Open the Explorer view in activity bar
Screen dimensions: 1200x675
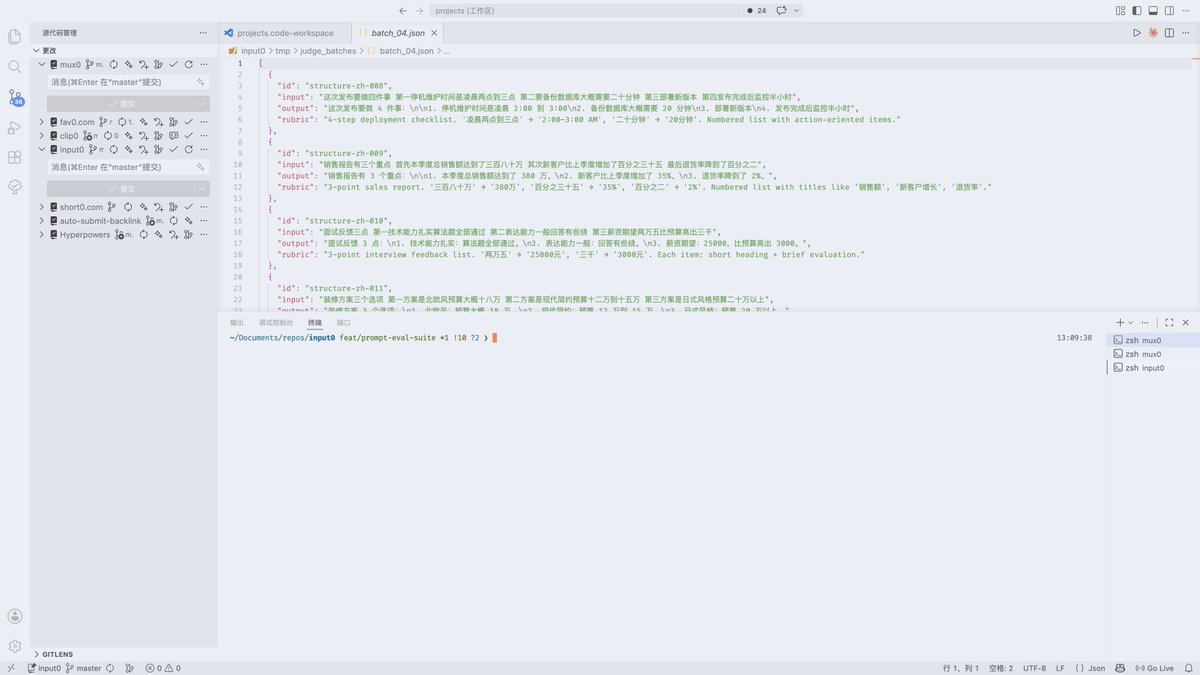(15, 37)
